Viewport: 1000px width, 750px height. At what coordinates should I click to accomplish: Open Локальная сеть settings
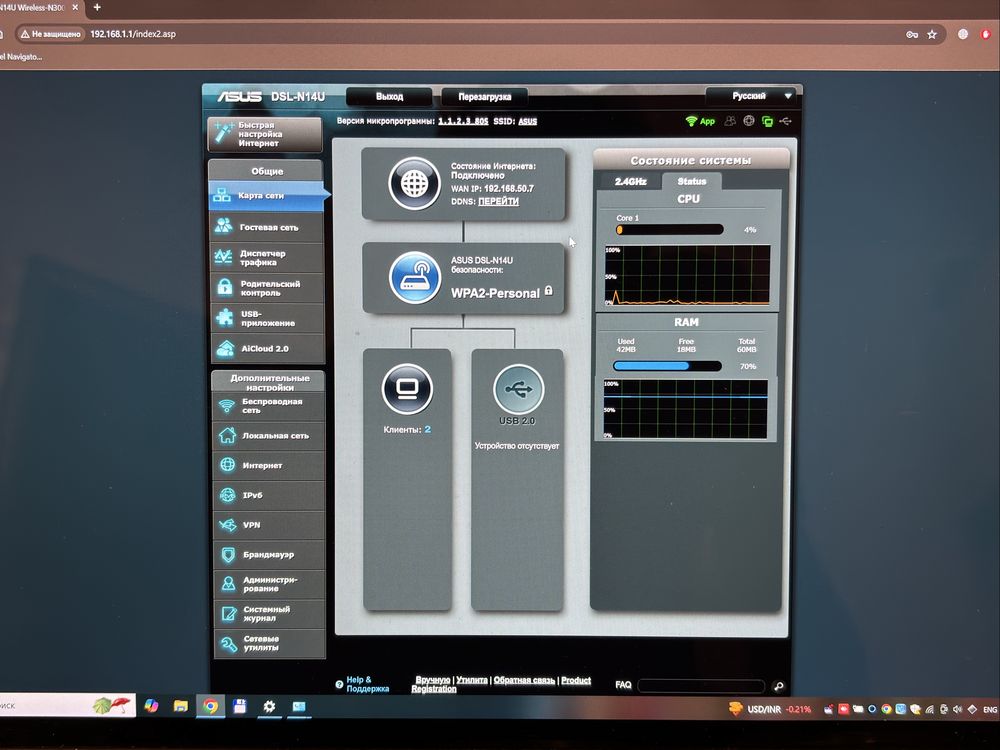[x=268, y=436]
